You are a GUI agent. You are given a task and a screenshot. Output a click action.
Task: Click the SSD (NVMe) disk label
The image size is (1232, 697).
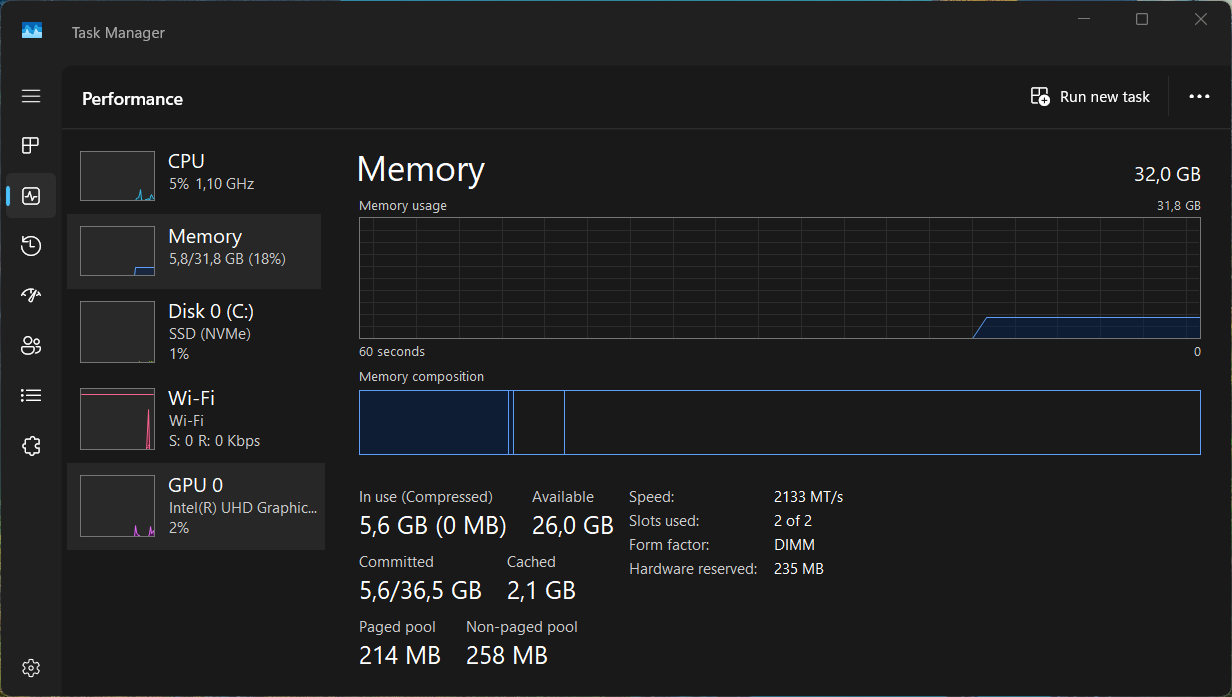pyautogui.click(x=209, y=334)
